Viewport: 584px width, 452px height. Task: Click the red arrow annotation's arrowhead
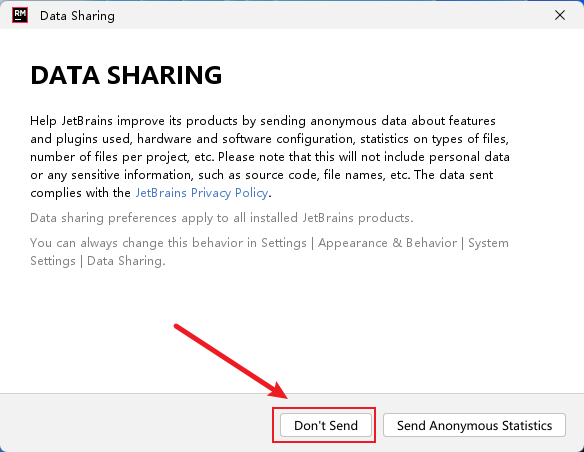[279, 389]
